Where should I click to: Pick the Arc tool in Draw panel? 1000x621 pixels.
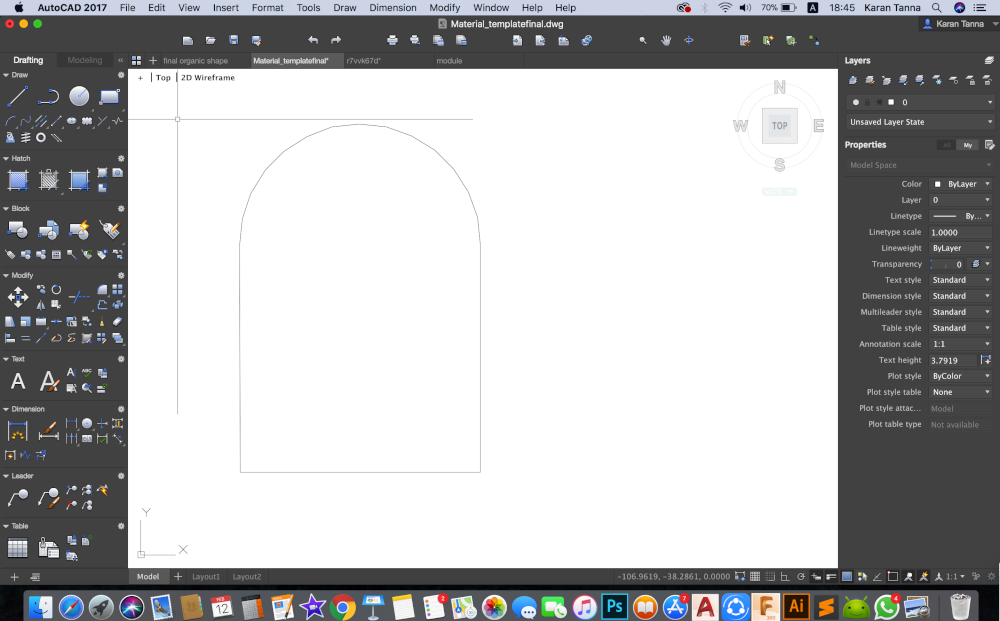[10, 121]
